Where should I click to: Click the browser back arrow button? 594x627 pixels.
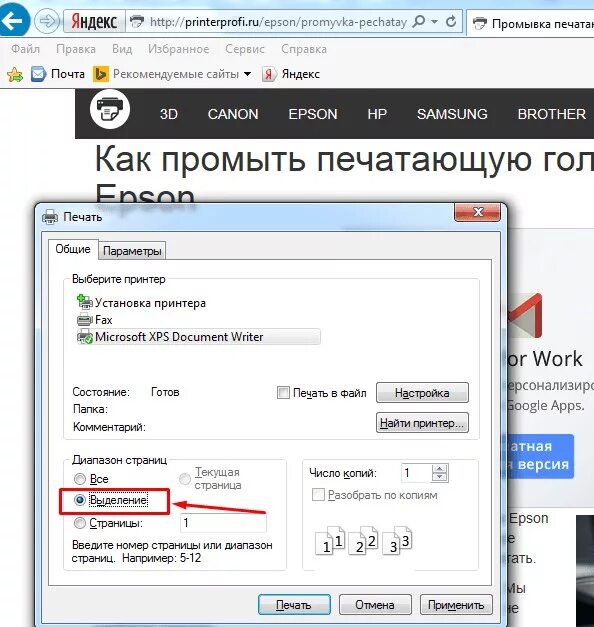tap(14, 20)
